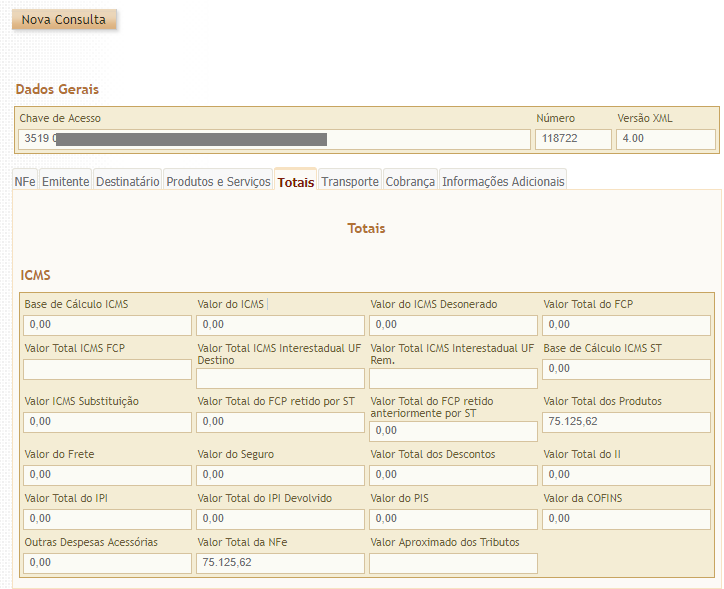Click the Valor do Frete field
This screenshot has width=724, height=589.
(x=107, y=475)
